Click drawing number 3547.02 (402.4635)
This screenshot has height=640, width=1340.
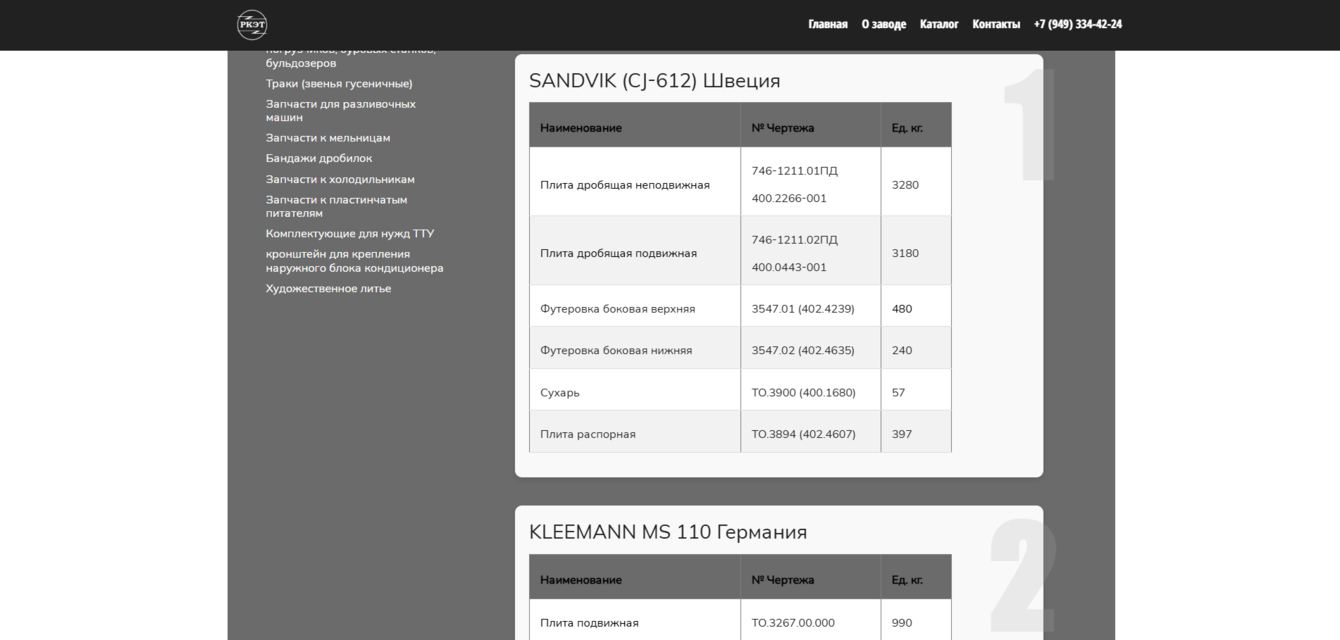pyautogui.click(x=803, y=351)
